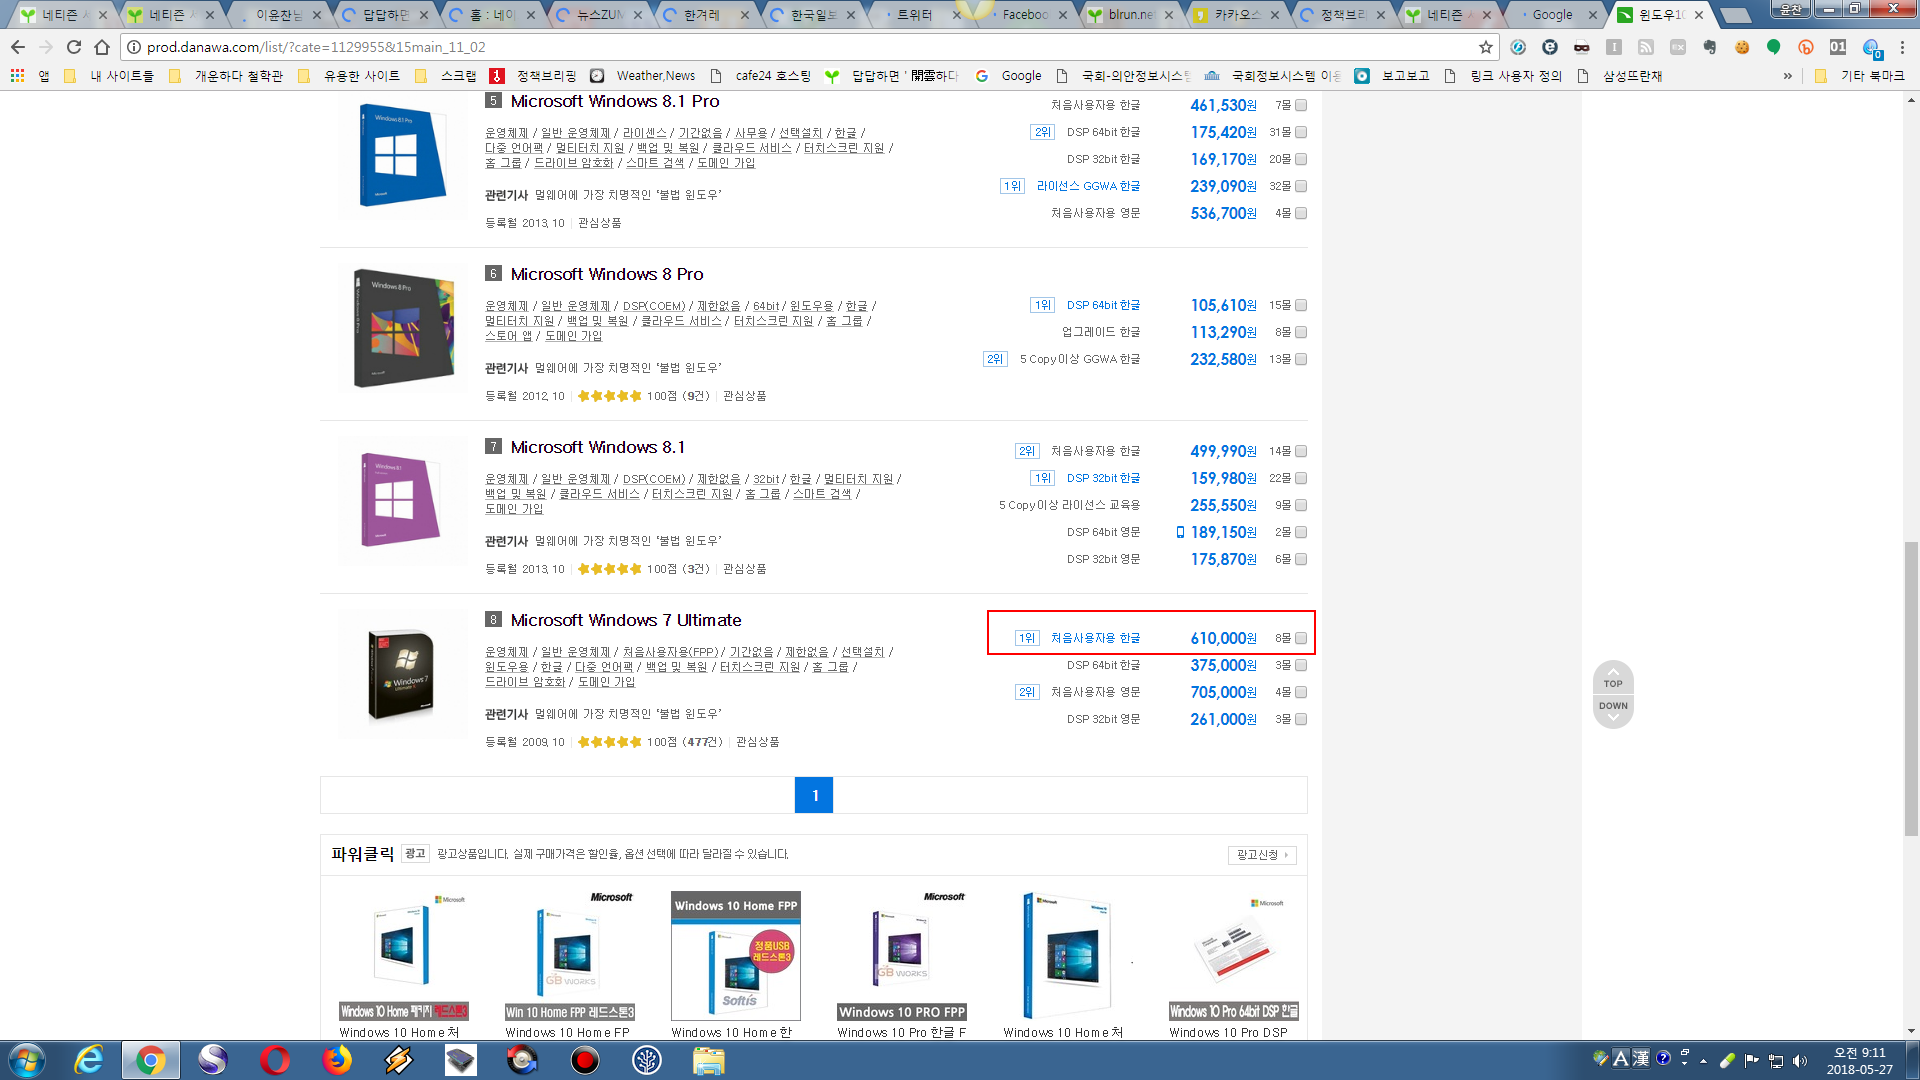Go back with the browser back arrow

pyautogui.click(x=18, y=47)
